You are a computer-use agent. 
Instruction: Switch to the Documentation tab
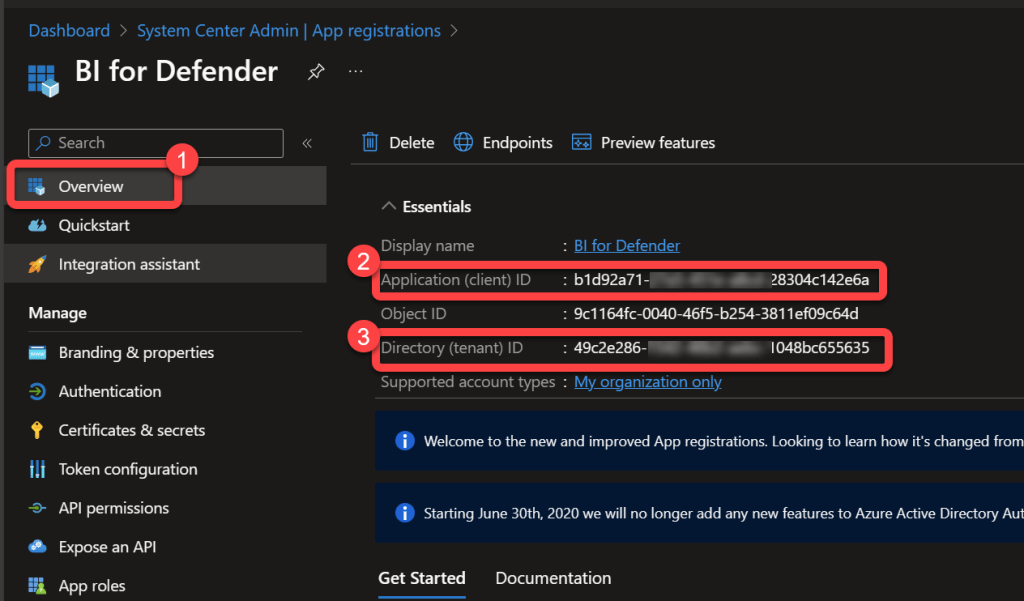click(553, 578)
